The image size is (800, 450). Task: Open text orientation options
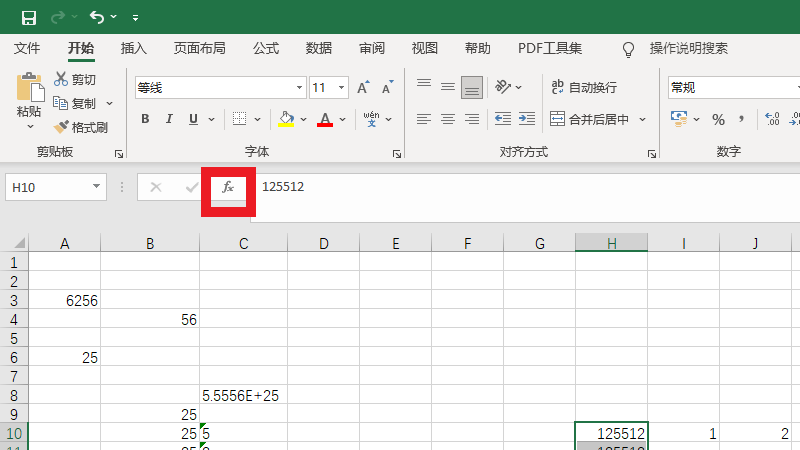pyautogui.click(x=508, y=87)
